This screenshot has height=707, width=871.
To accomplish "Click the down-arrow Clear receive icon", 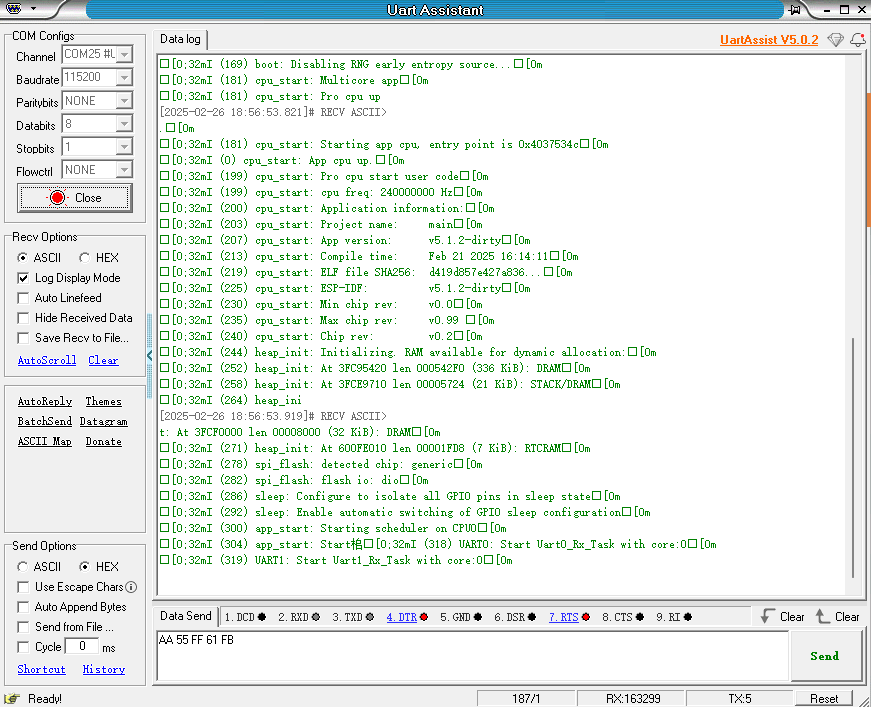I will tap(768, 616).
